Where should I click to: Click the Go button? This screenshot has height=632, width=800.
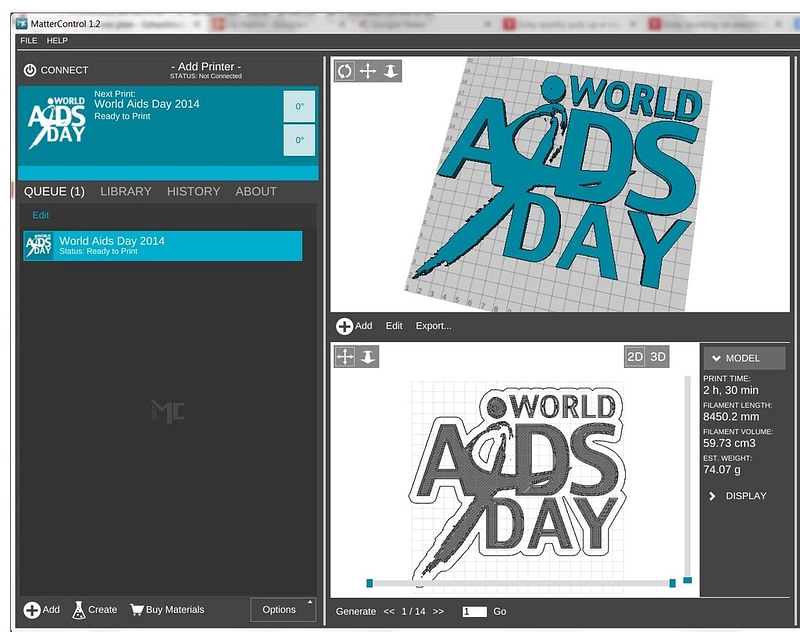[499, 611]
